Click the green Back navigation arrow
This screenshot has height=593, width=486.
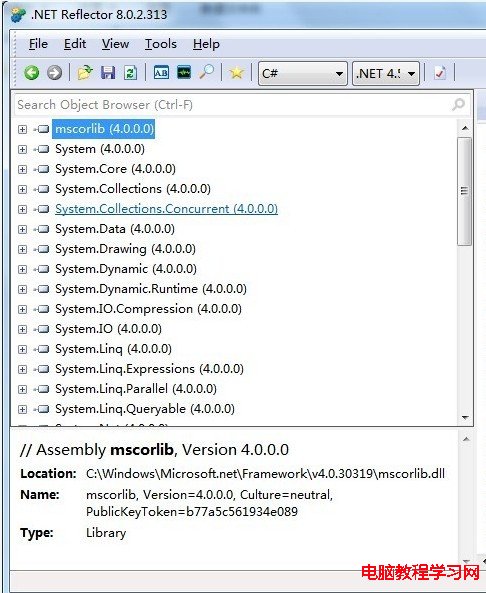(32, 73)
